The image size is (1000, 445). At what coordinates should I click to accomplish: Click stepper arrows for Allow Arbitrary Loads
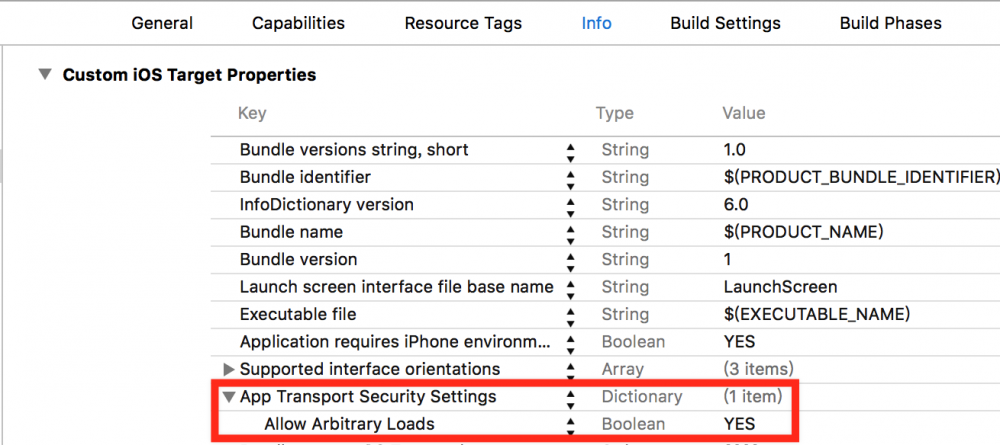(x=571, y=425)
